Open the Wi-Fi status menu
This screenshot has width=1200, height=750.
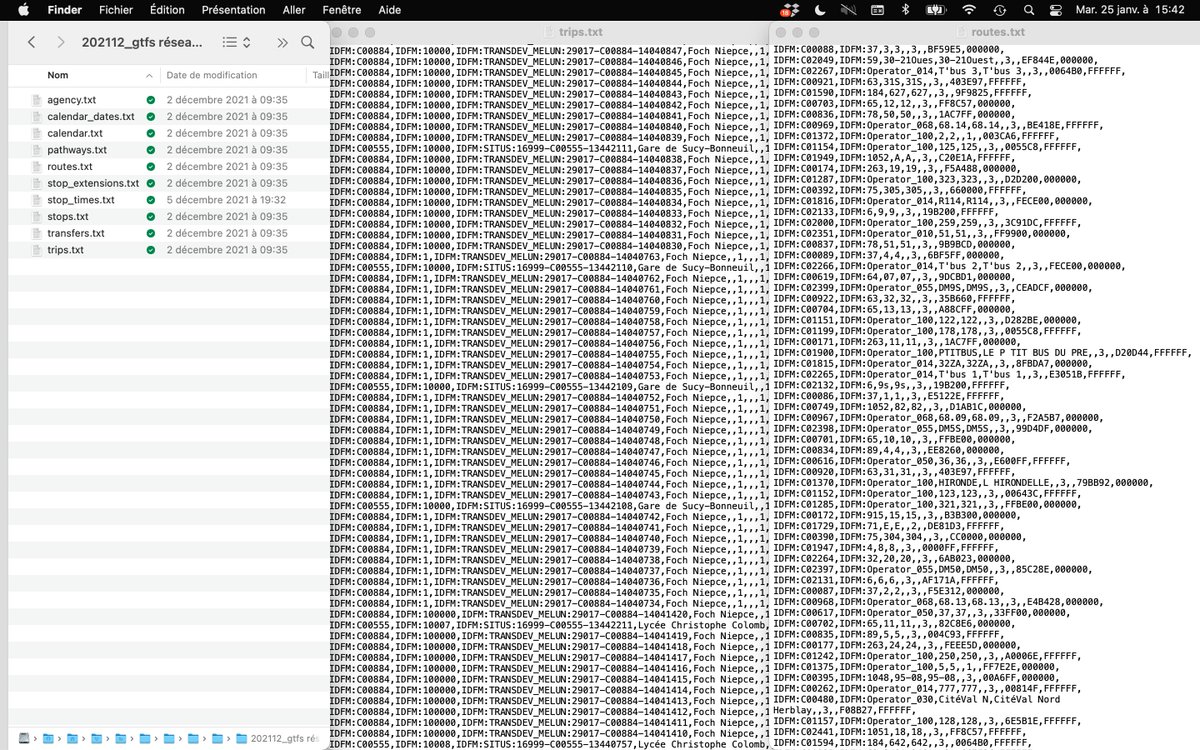pos(968,9)
